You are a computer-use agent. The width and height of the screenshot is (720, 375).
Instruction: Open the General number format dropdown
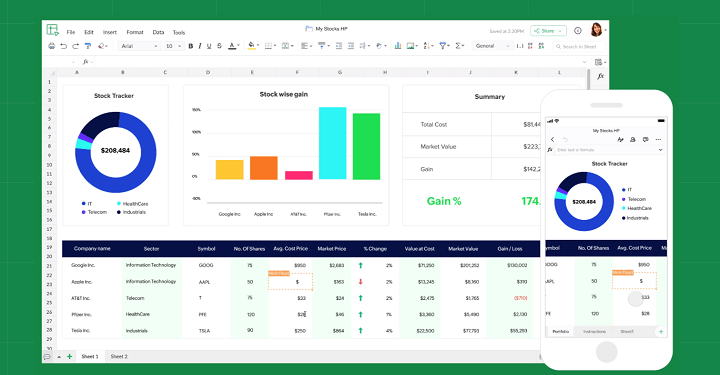492,46
